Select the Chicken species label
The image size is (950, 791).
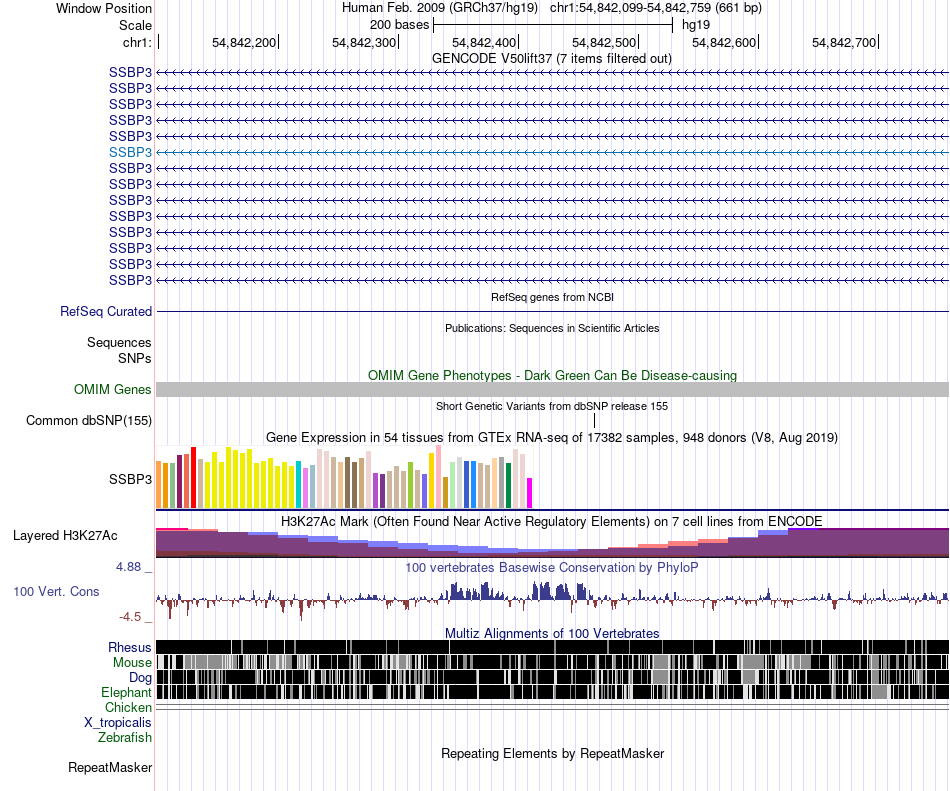(x=128, y=707)
